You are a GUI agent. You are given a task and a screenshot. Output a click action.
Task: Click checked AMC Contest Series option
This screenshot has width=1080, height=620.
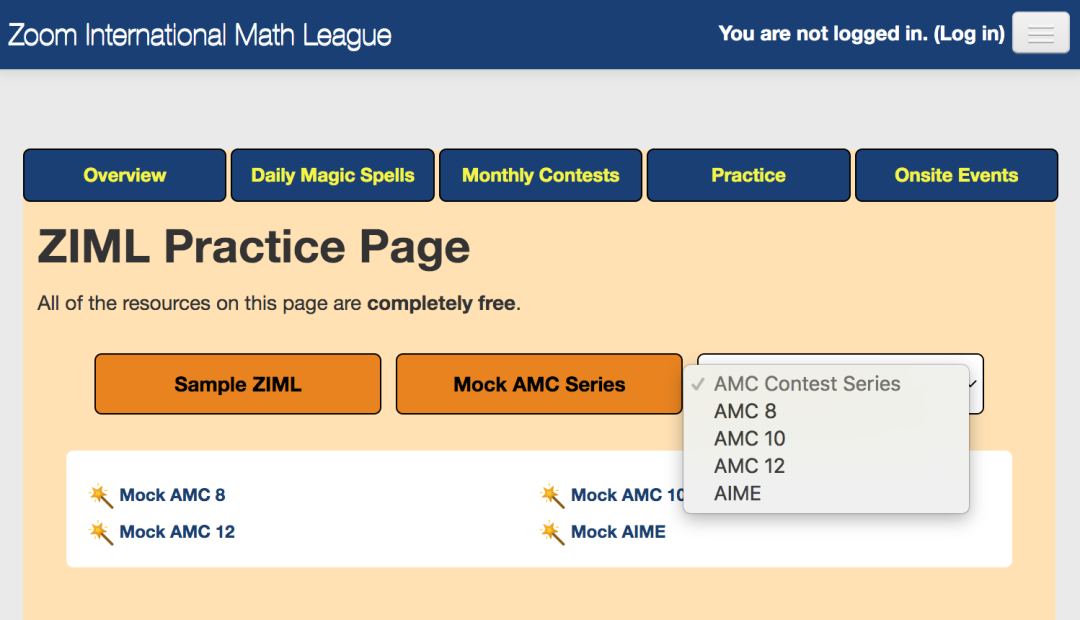click(806, 384)
